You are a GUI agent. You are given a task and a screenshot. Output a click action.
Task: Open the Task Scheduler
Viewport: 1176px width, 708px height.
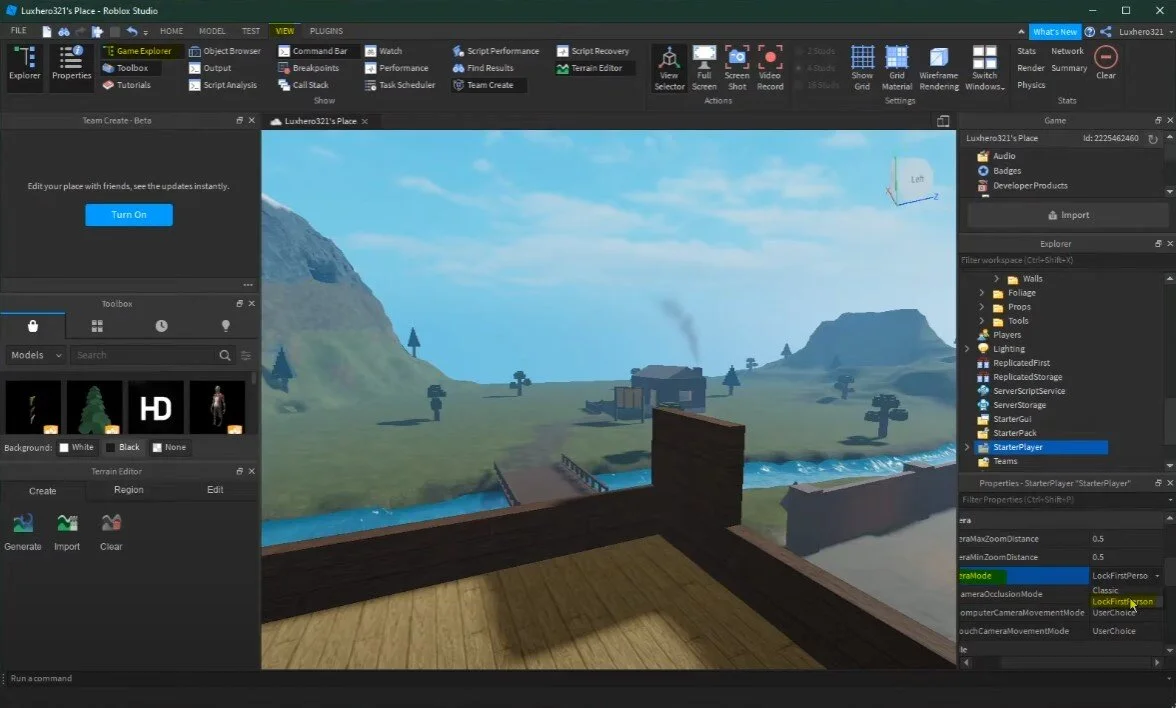(400, 86)
